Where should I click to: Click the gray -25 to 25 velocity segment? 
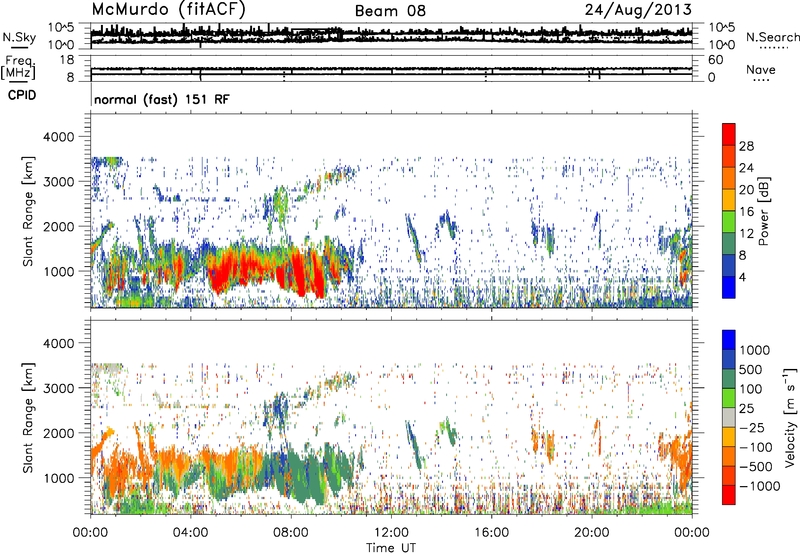[729, 417]
